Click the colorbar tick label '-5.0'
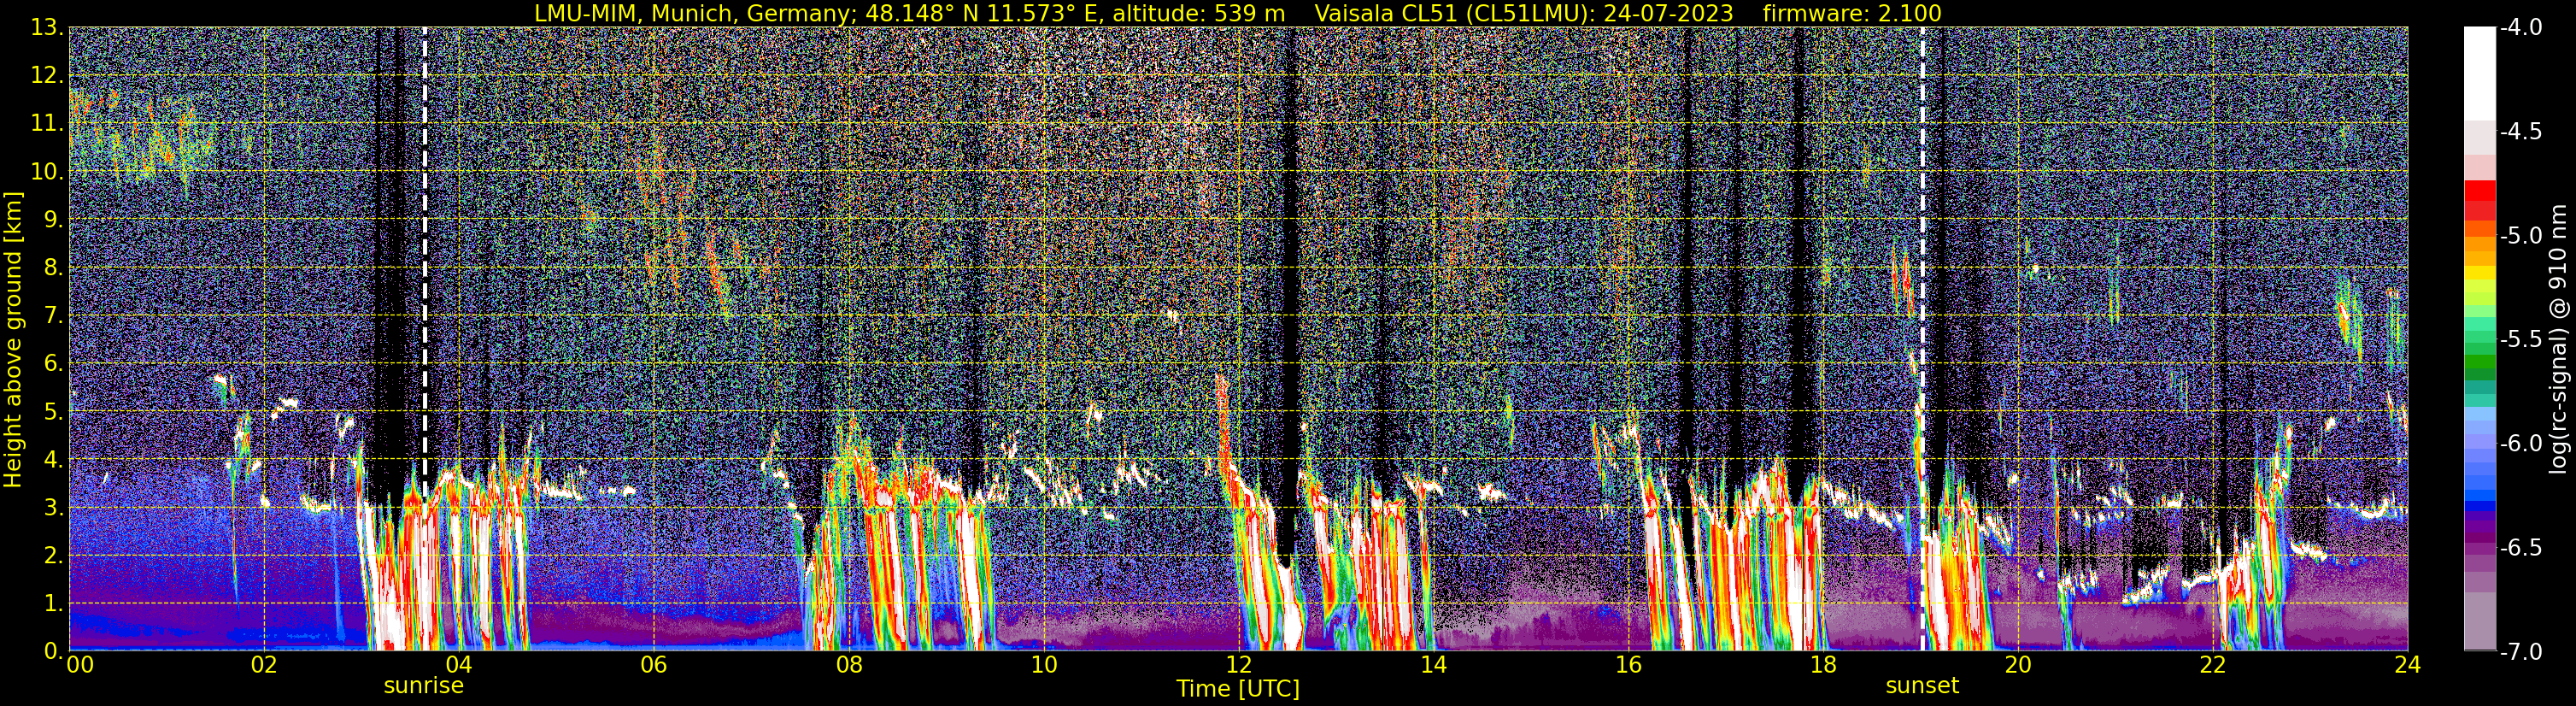This screenshot has height=706, width=2576. tap(2520, 236)
